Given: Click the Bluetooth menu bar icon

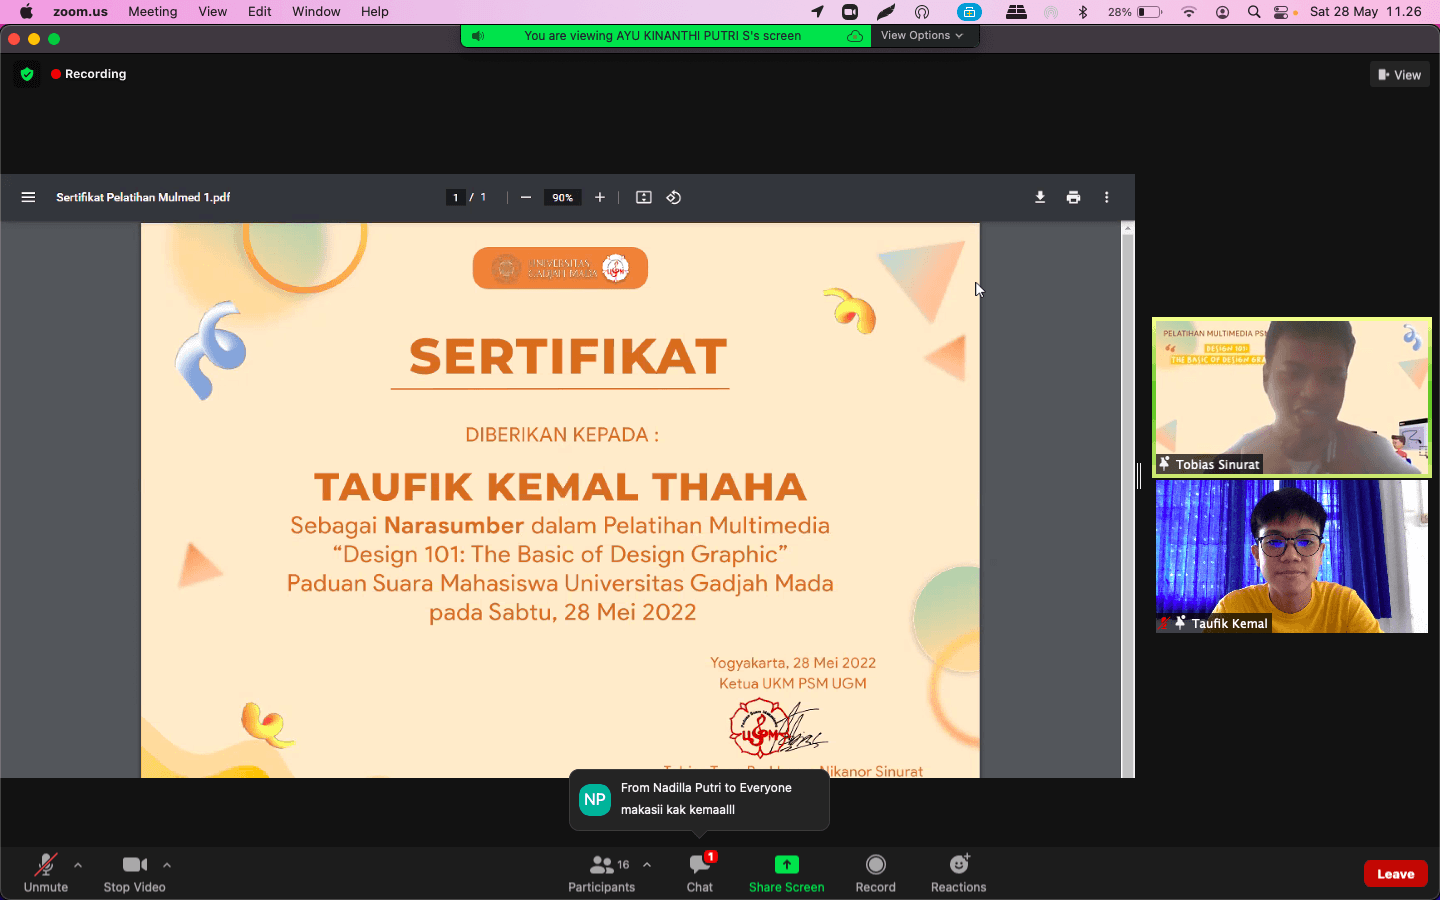Looking at the screenshot, I should click(1083, 12).
